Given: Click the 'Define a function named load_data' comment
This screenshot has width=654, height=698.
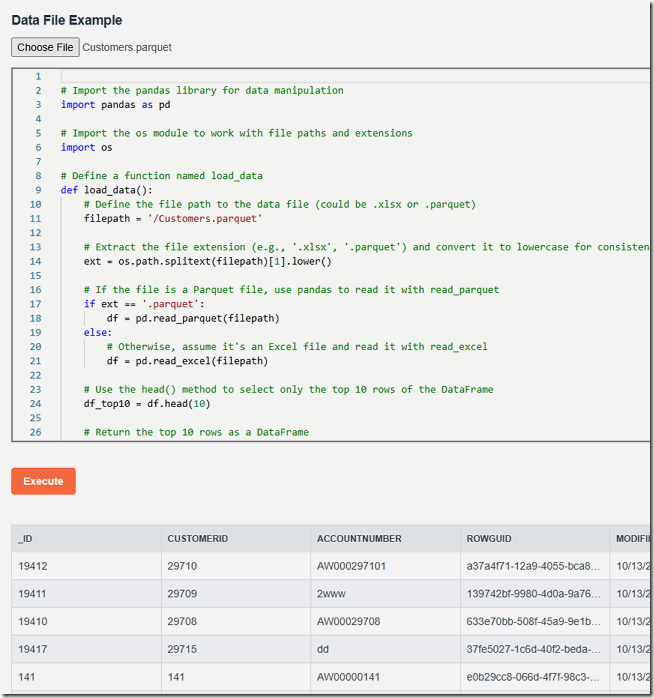Looking at the screenshot, I should click(x=162, y=176).
